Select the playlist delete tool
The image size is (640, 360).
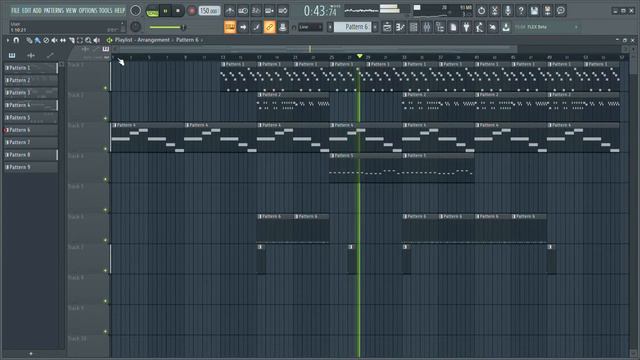pos(46,40)
